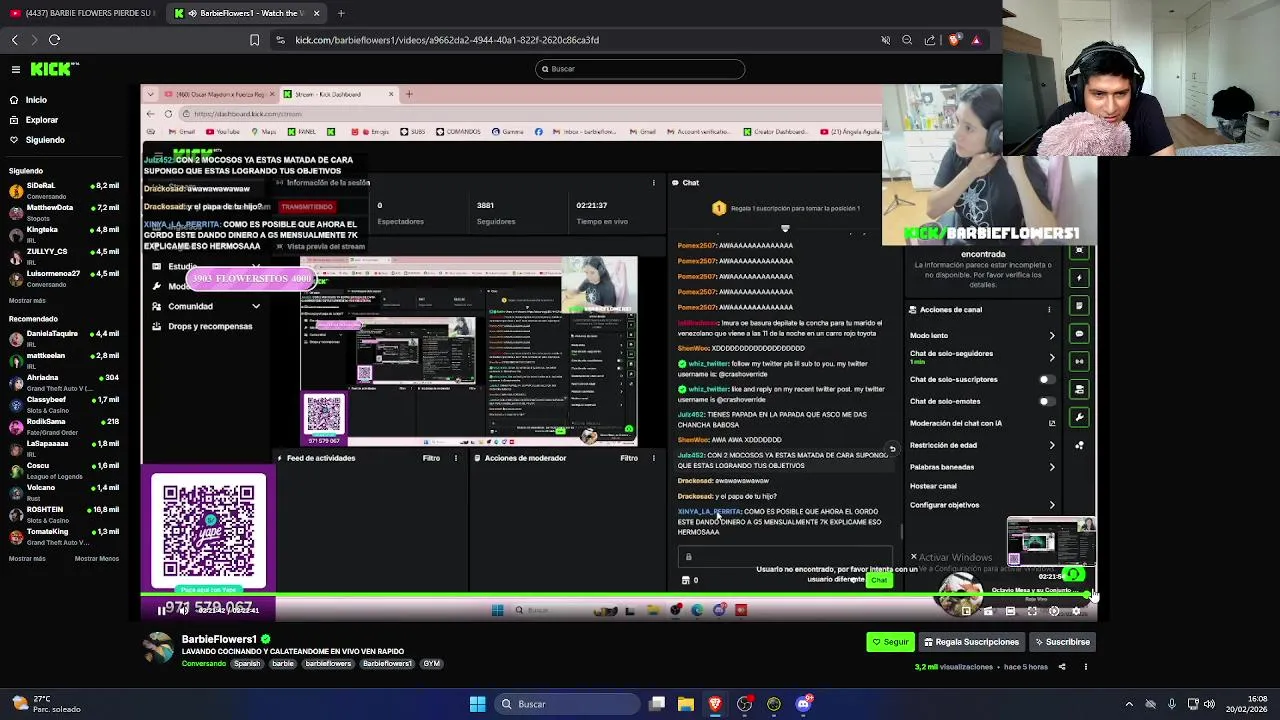The image size is (1280, 720).
Task: Open the Windows Start button
Action: (x=478, y=704)
